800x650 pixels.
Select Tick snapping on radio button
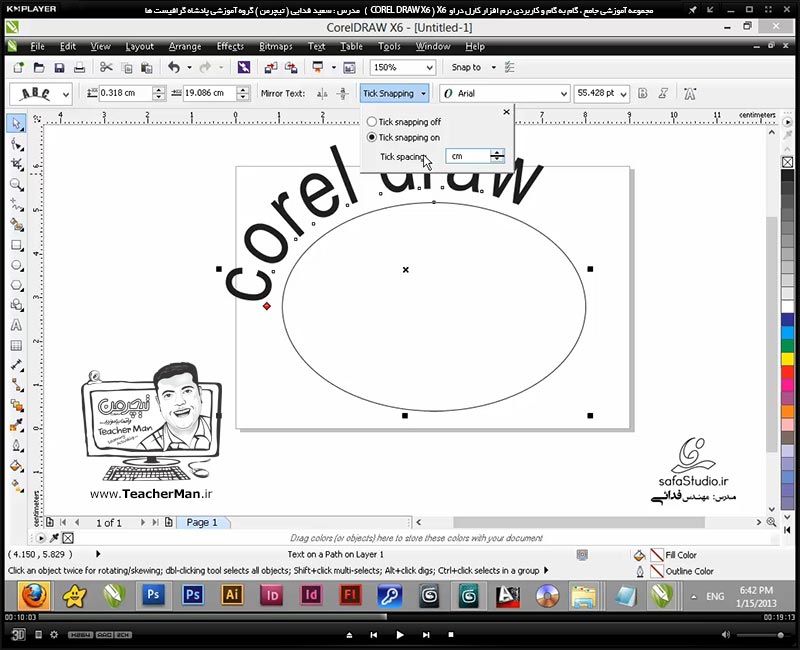[x=371, y=137]
